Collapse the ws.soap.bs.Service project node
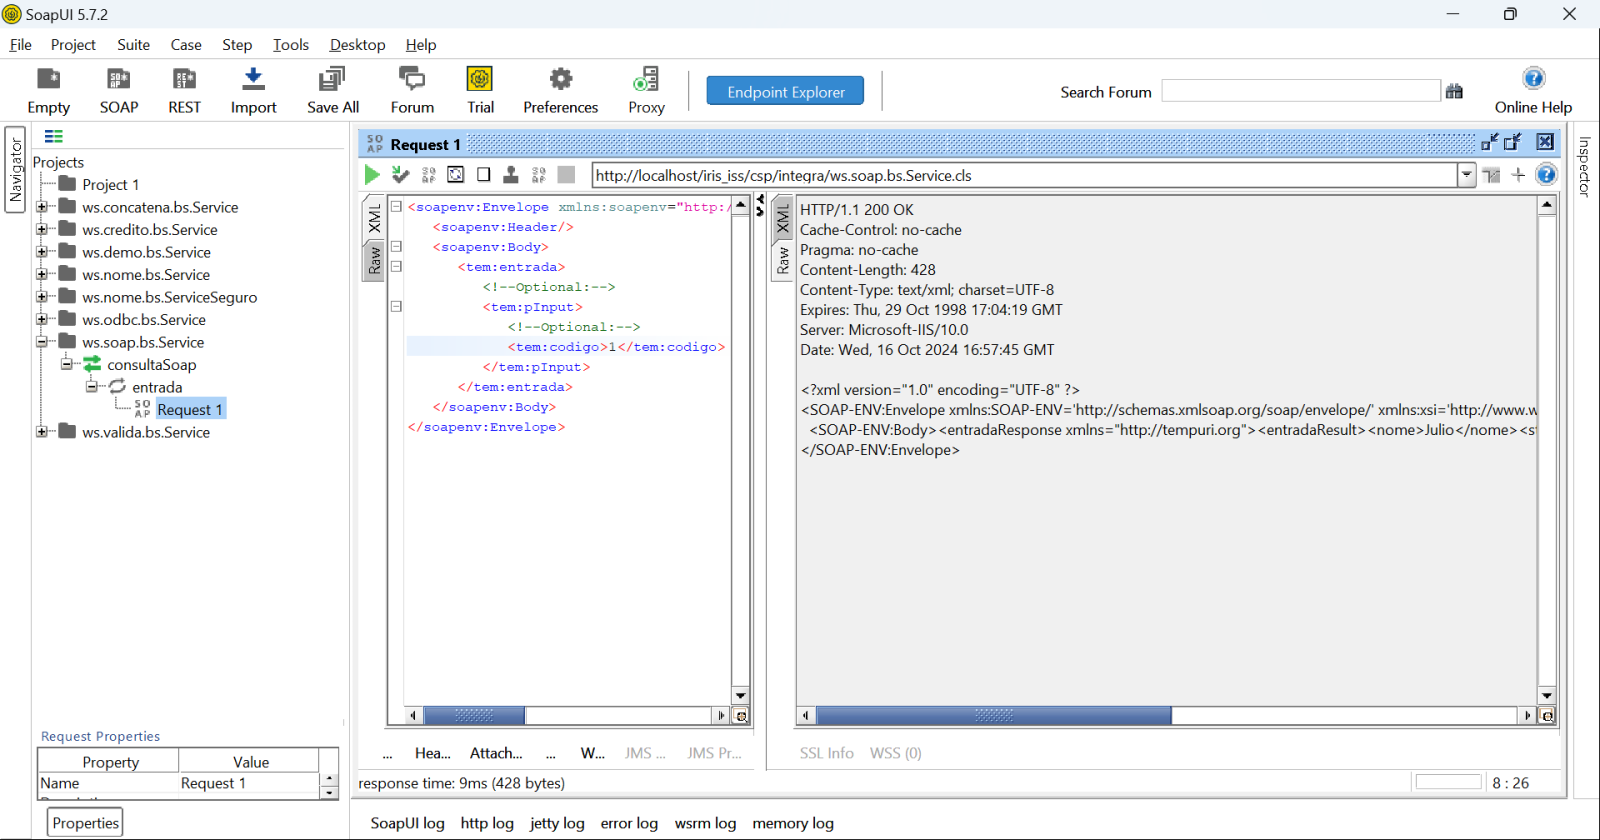The width and height of the screenshot is (1600, 840). [42, 342]
